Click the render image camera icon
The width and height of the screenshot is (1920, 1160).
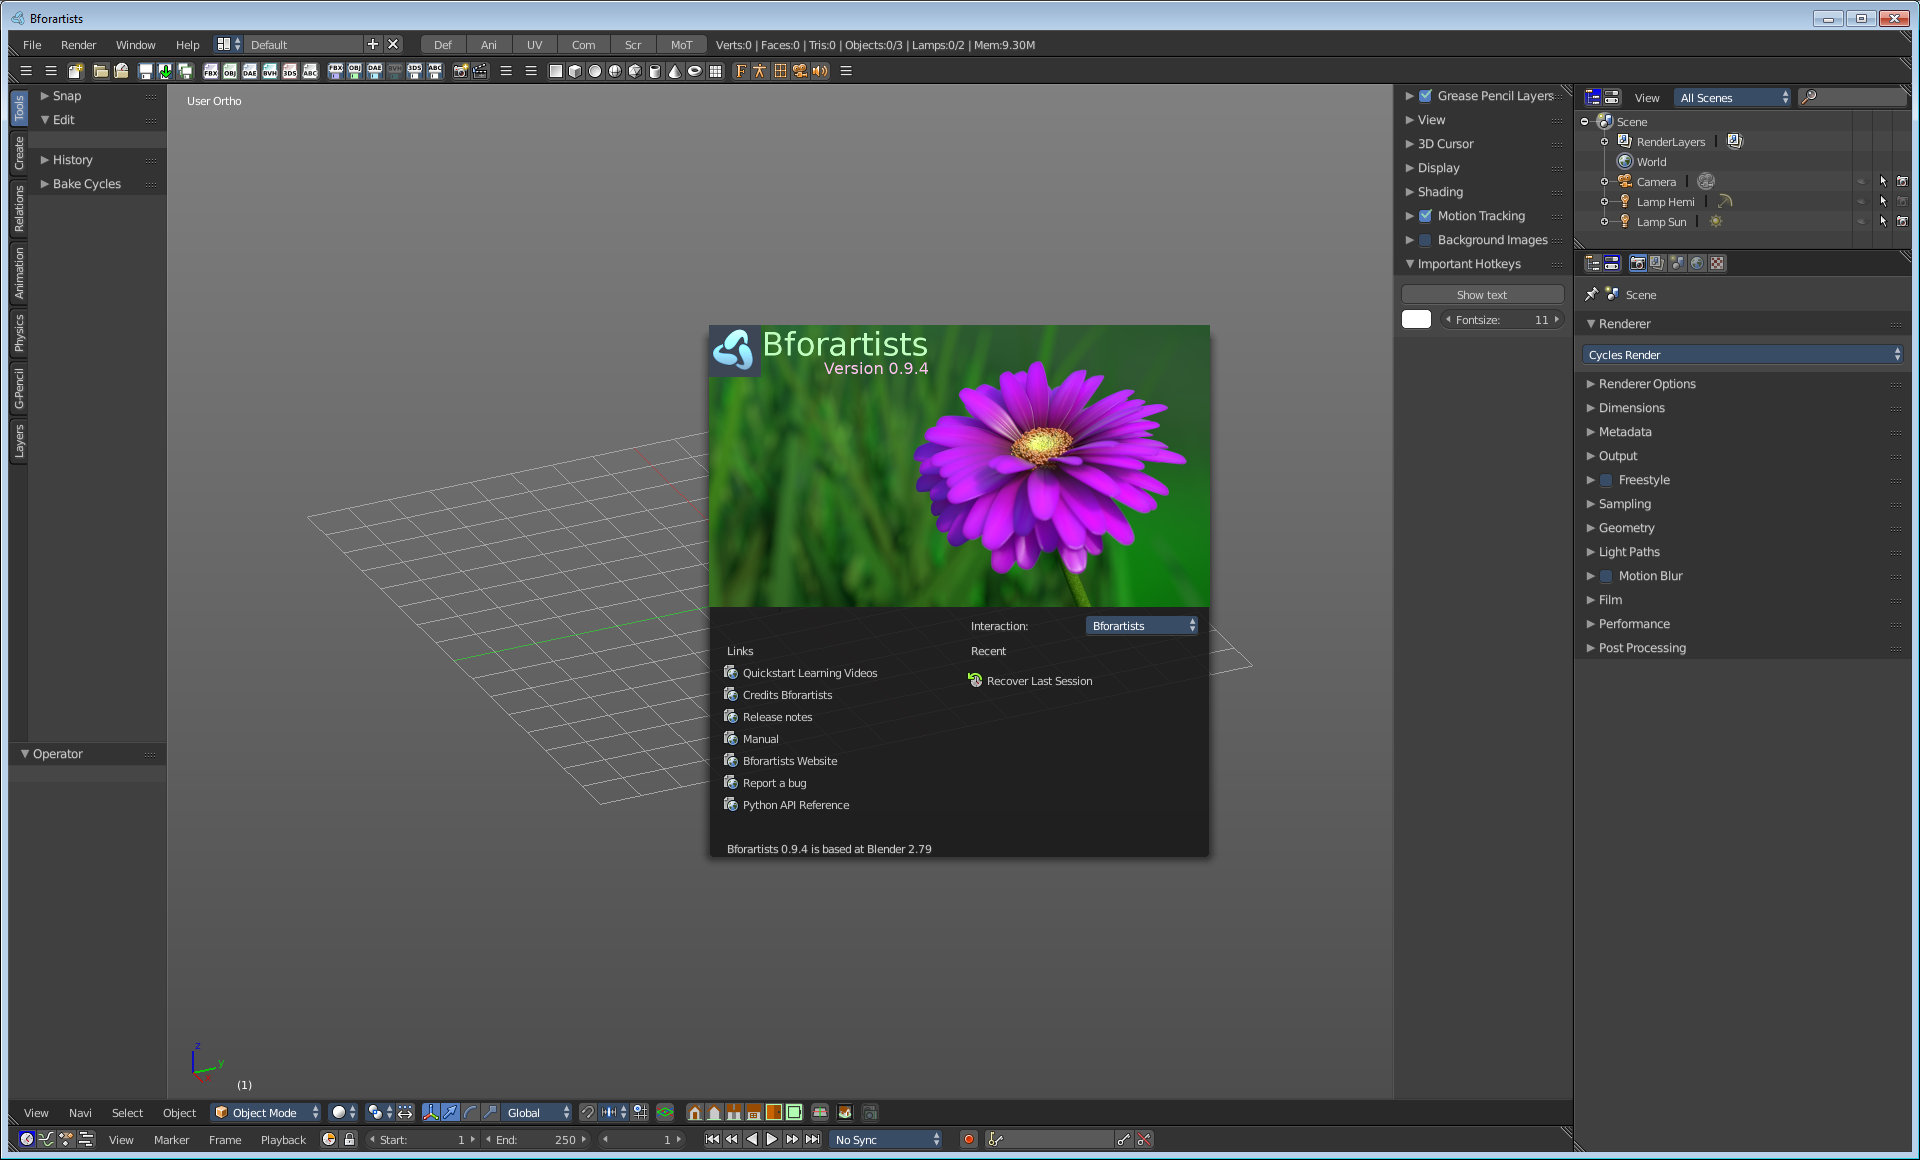click(460, 71)
